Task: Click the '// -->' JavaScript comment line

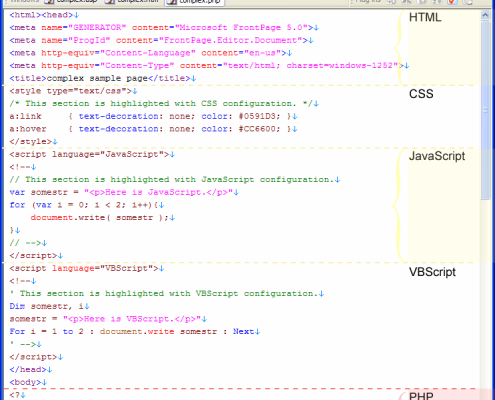Action: (x=28, y=243)
